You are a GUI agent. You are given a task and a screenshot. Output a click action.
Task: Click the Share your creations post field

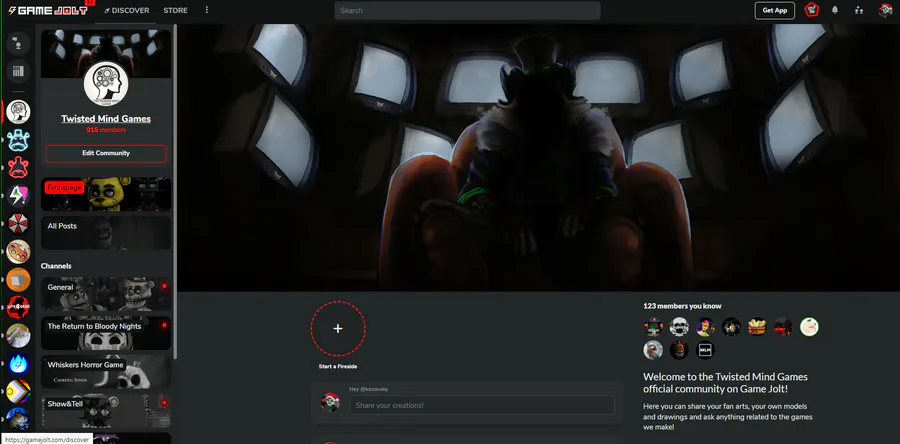click(482, 405)
